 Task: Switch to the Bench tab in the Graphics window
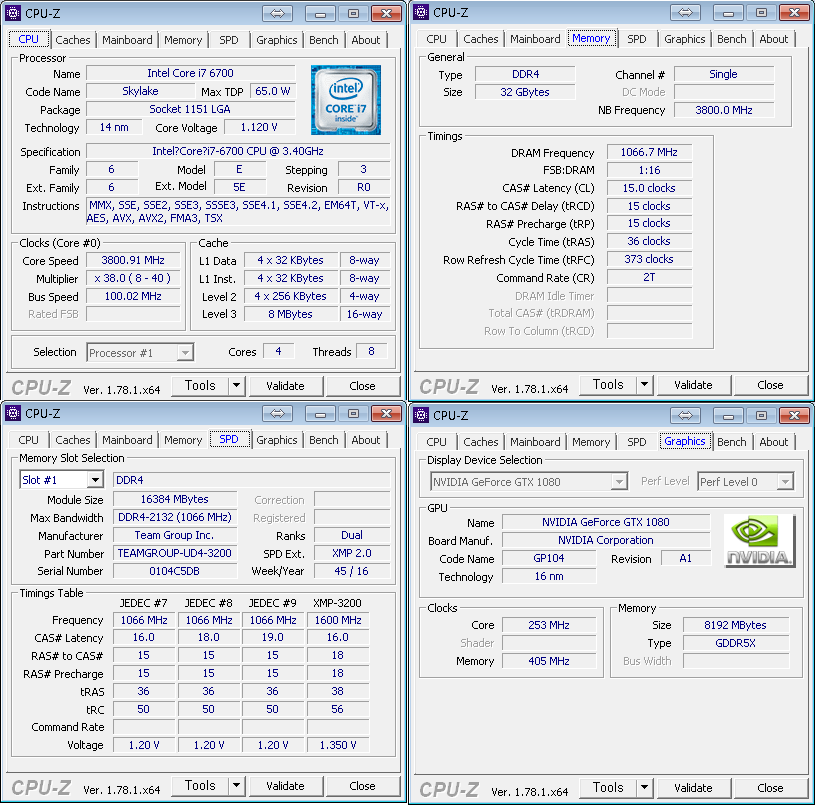[732, 442]
